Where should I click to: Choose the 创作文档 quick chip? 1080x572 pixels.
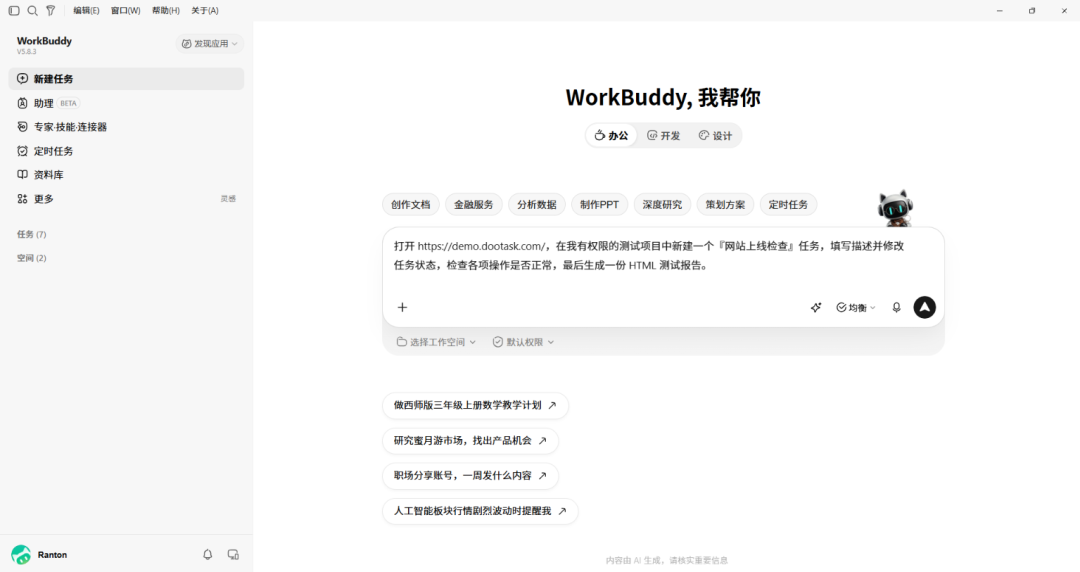[411, 205]
